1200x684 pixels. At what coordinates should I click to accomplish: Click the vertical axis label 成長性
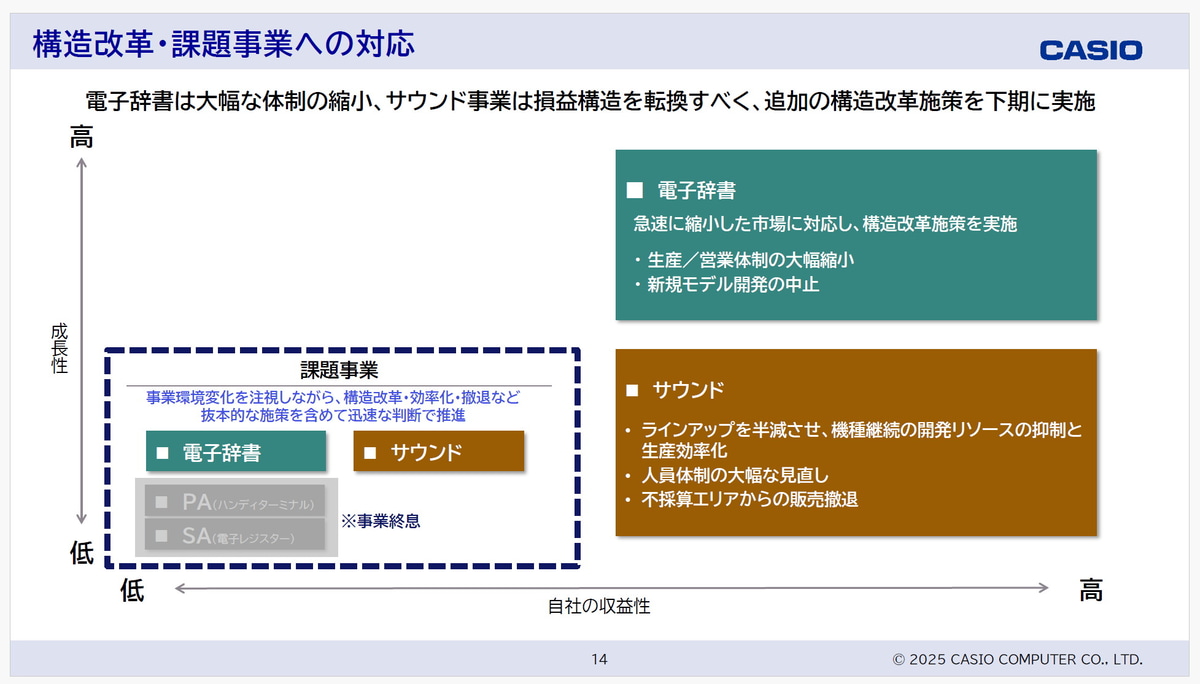coord(60,349)
